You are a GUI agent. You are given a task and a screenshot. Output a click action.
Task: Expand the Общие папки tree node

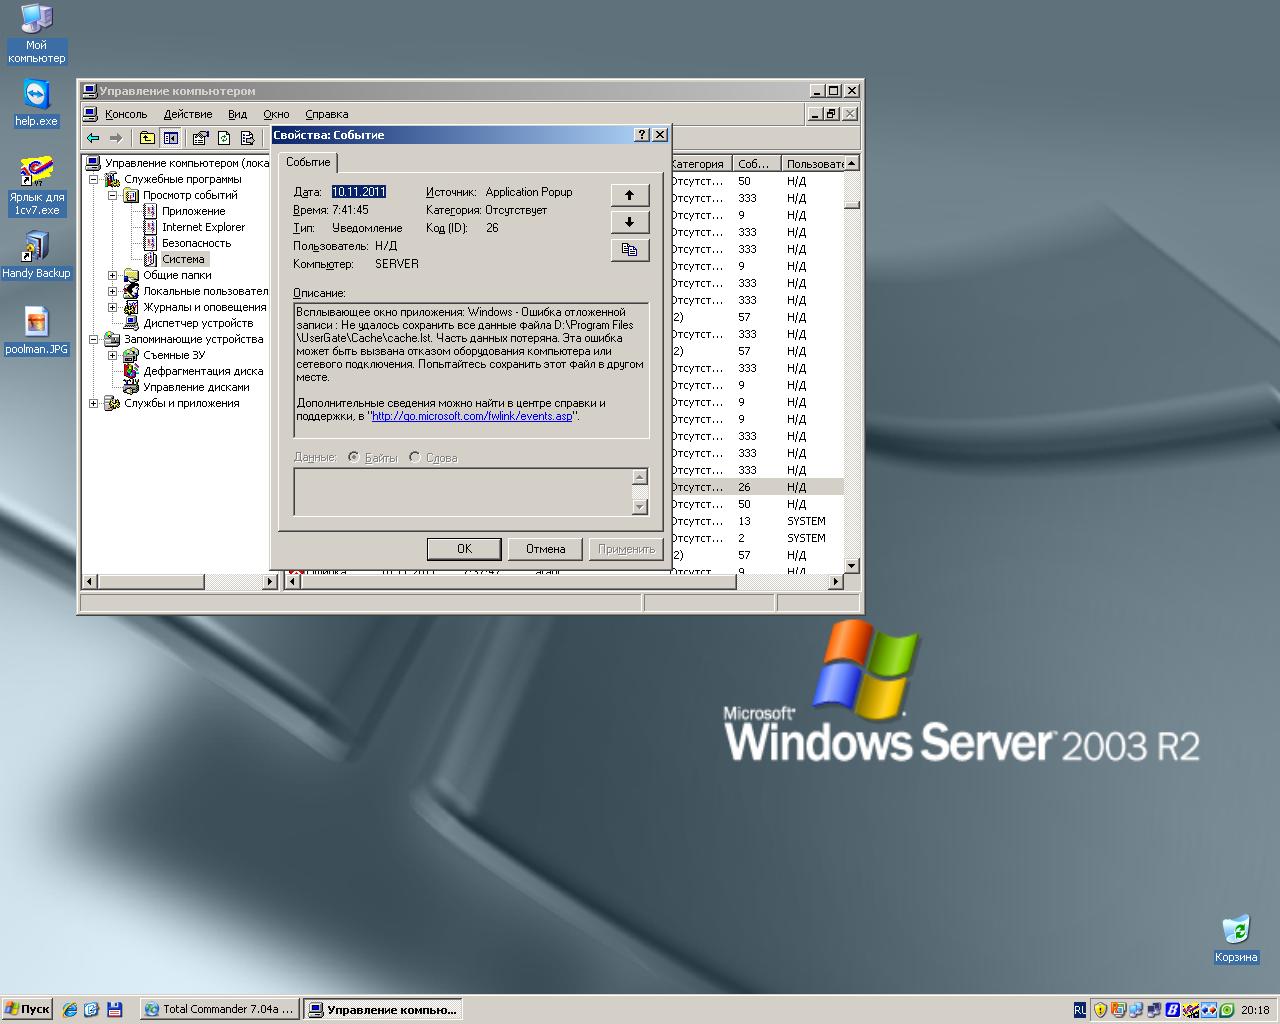pos(113,276)
